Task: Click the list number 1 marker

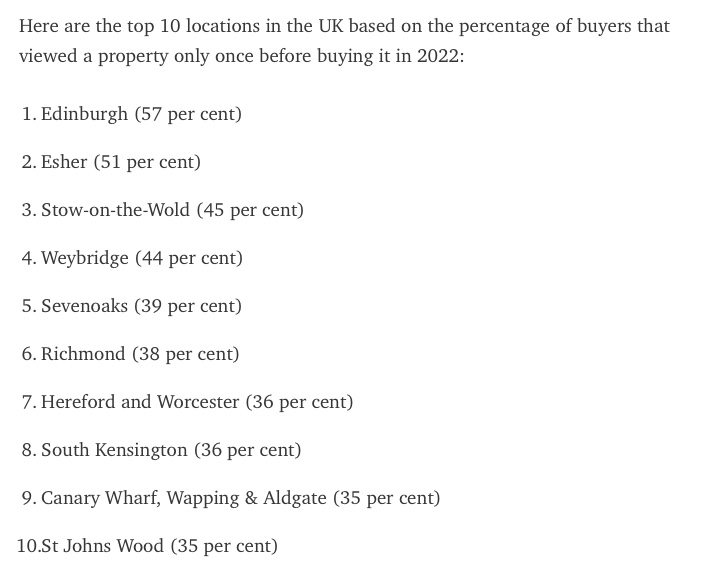Action: coord(29,114)
